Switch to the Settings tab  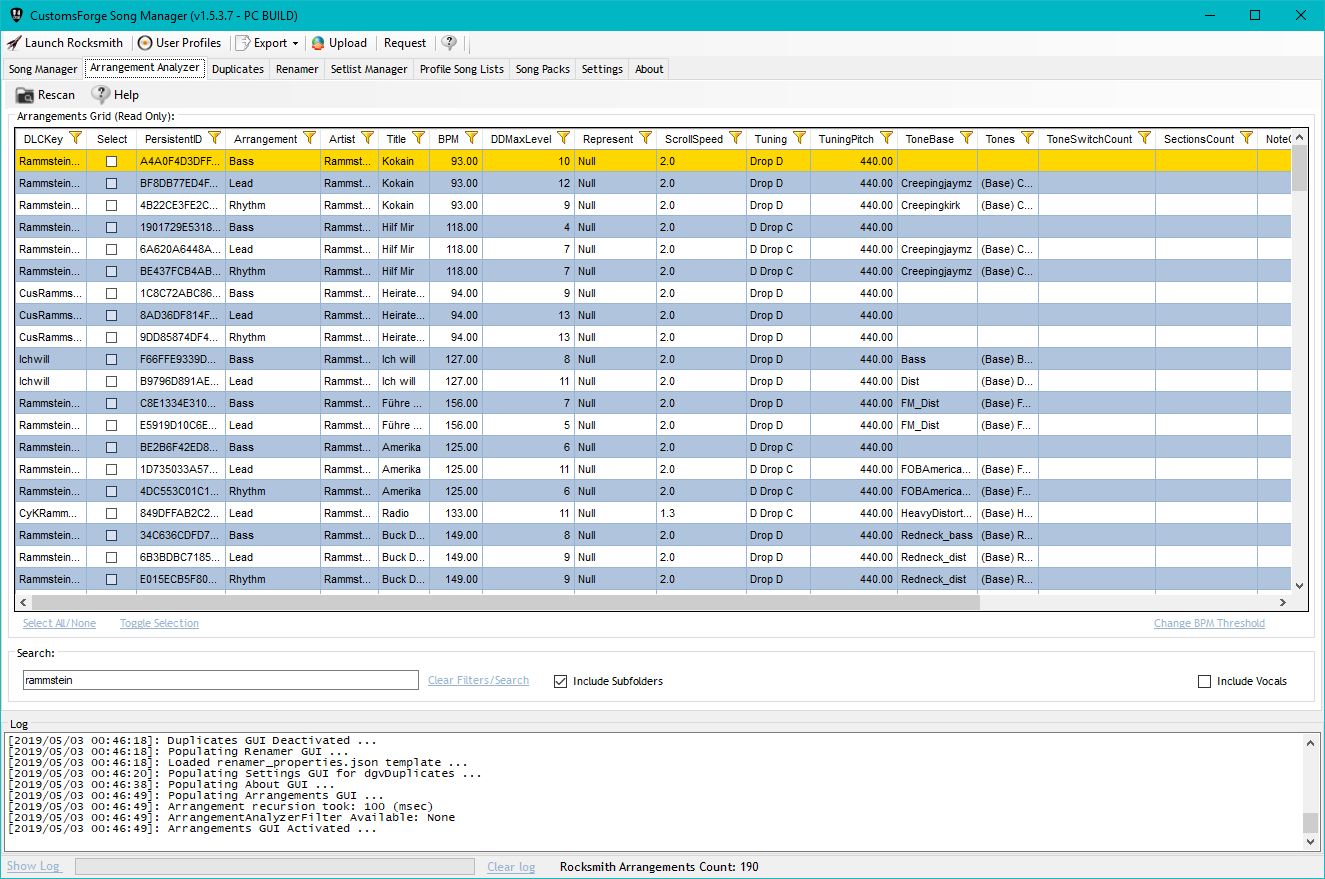[601, 69]
